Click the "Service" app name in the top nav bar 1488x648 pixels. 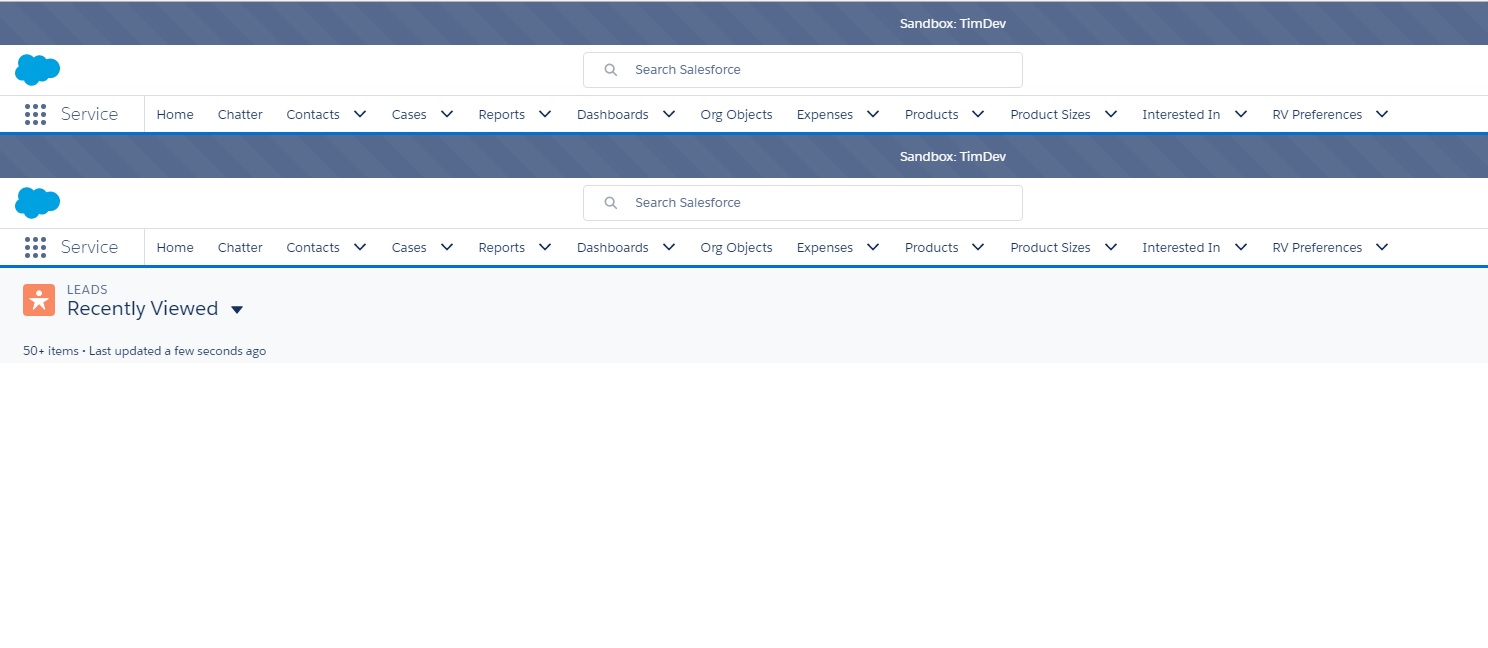coord(89,114)
